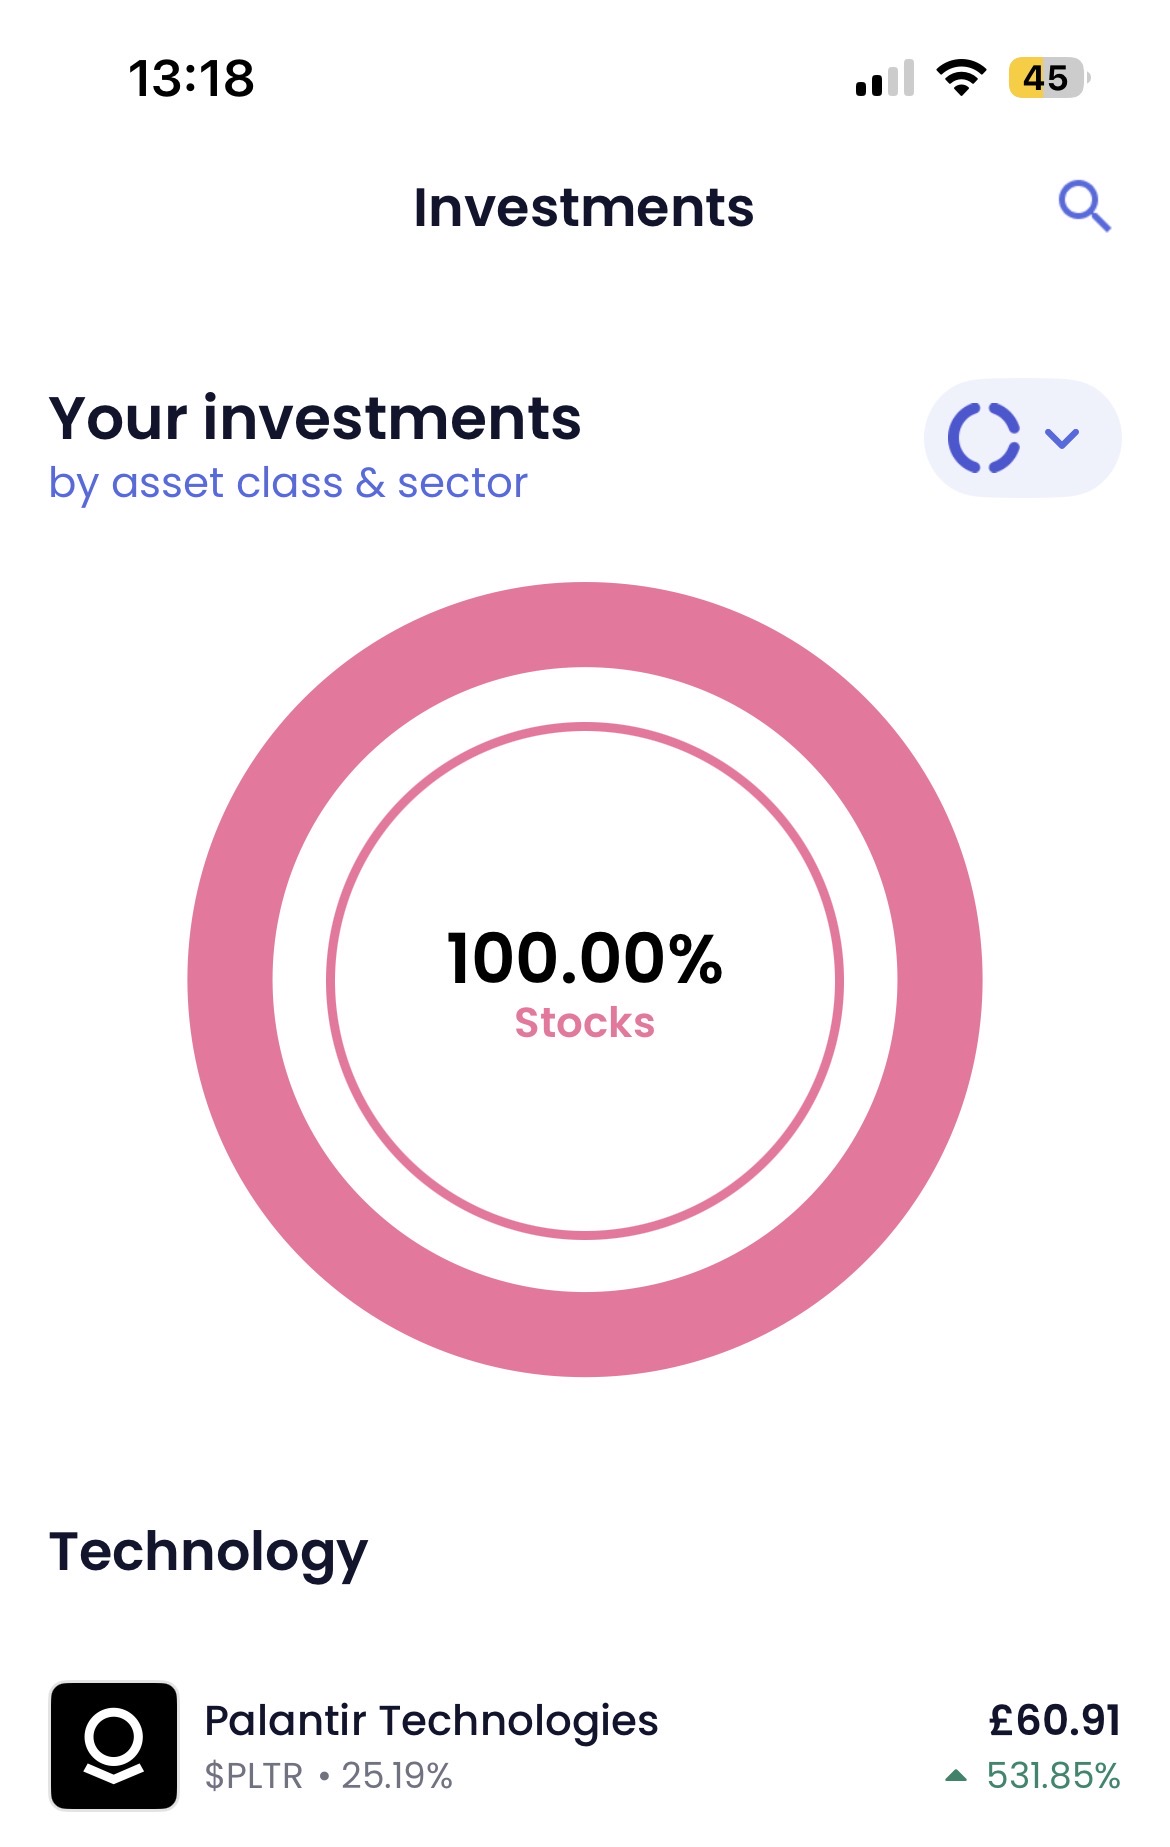
Task: Expand the chevron next to chart icon
Action: (1062, 438)
